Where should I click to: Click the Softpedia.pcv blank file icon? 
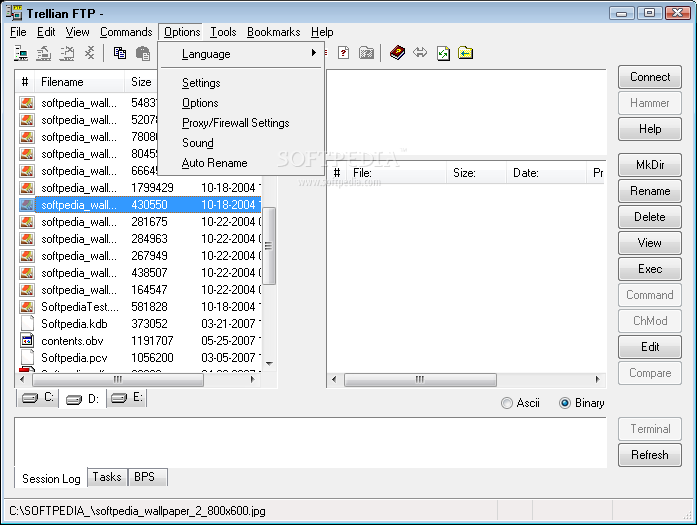click(27, 358)
